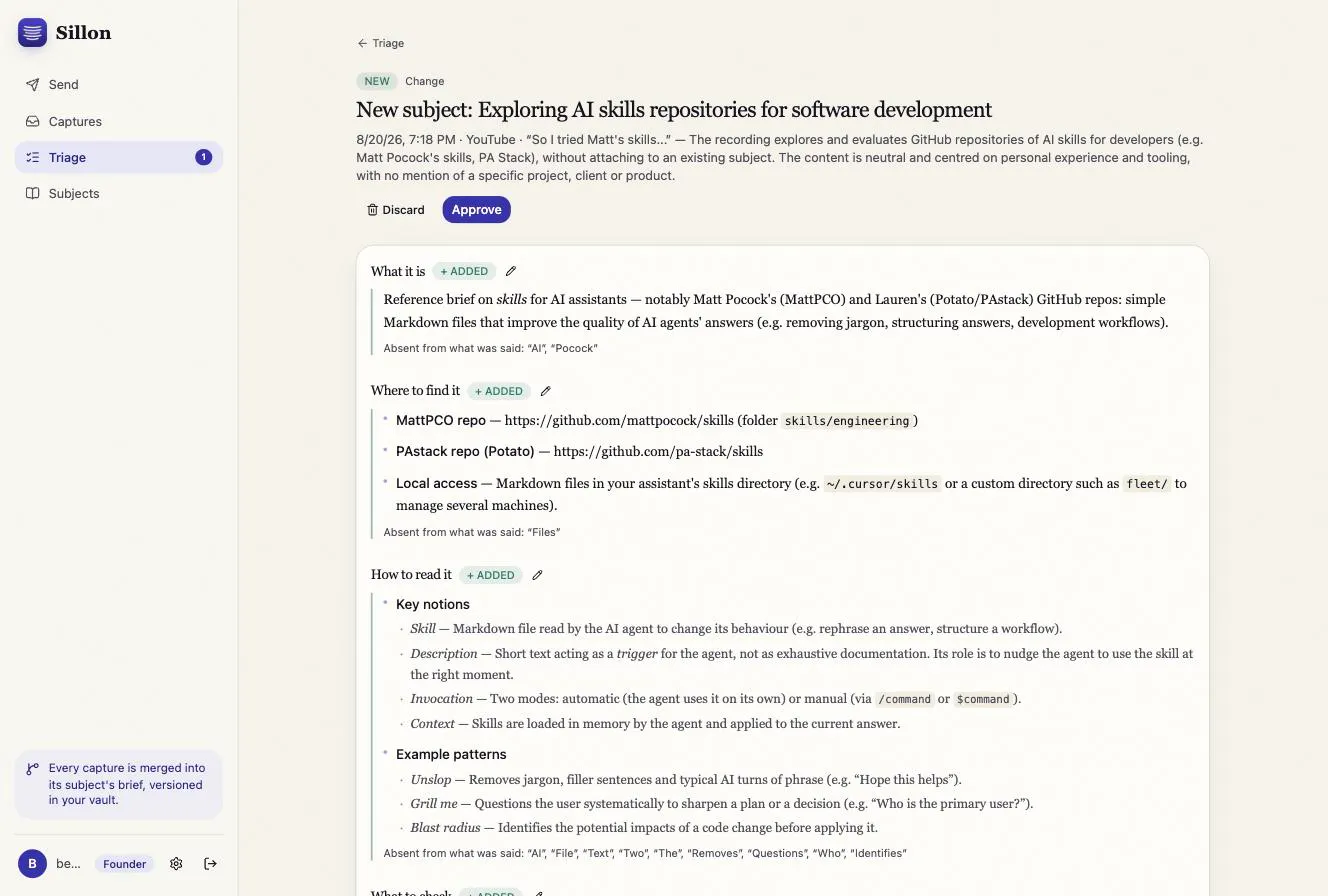Go to Captures in the sidebar
Image resolution: width=1328 pixels, height=896 pixels.
(119, 121)
